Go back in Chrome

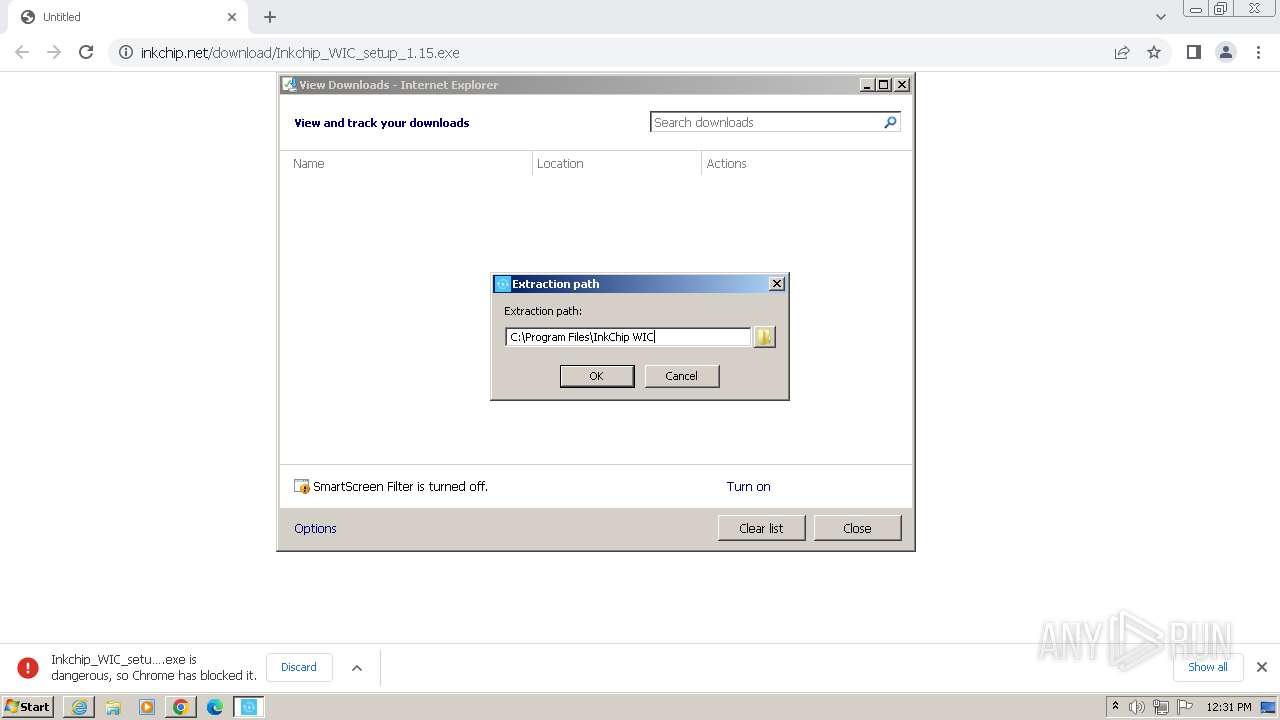[22, 52]
